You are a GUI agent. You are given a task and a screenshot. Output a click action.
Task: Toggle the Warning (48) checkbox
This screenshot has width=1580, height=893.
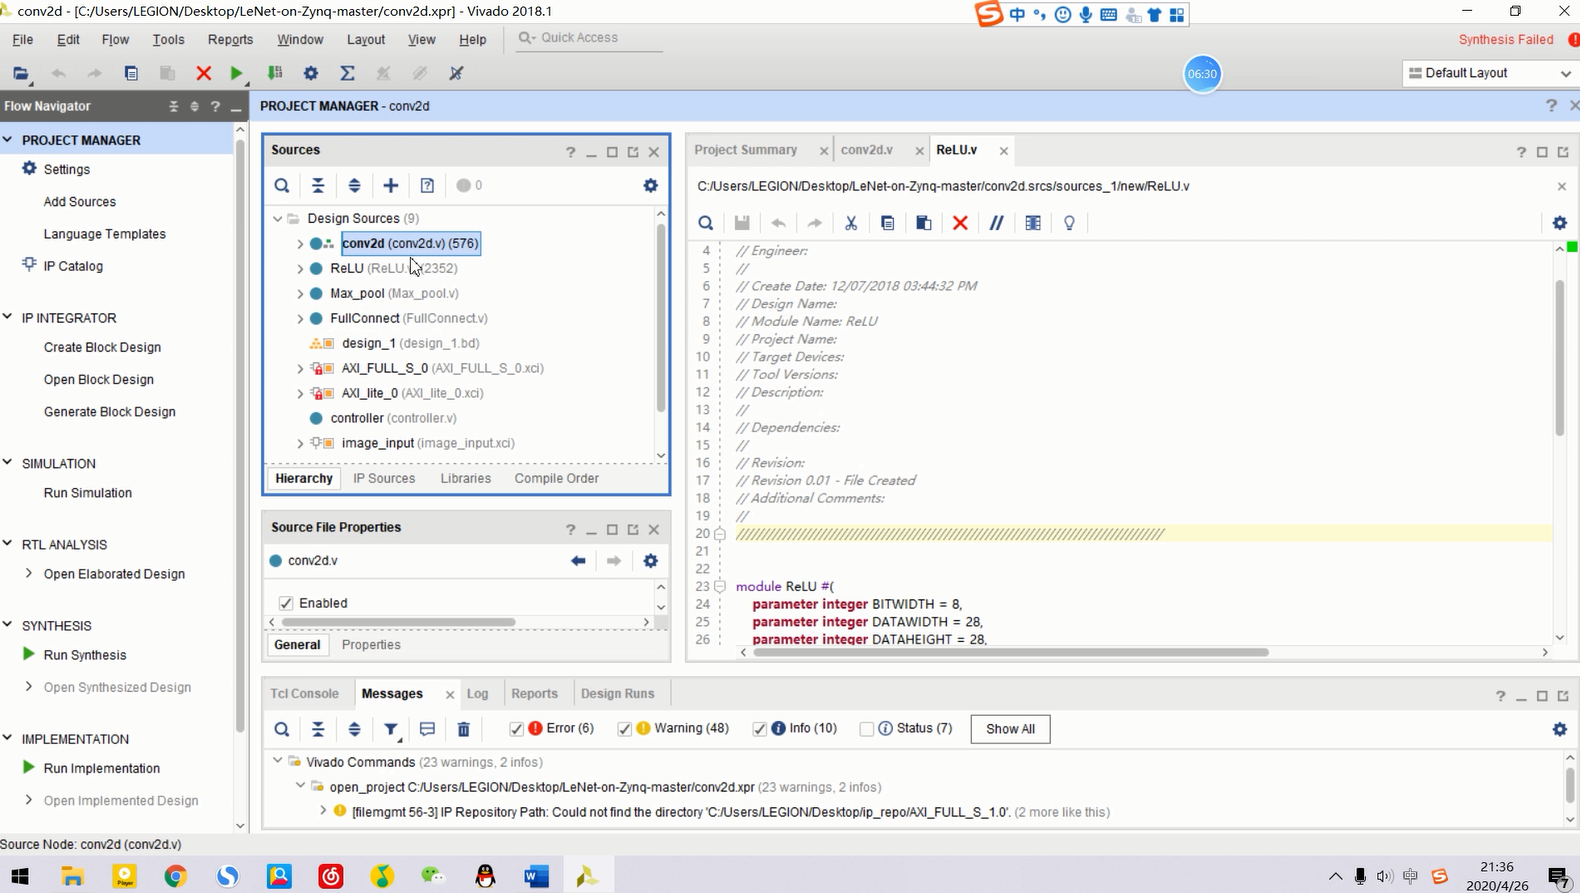click(624, 729)
